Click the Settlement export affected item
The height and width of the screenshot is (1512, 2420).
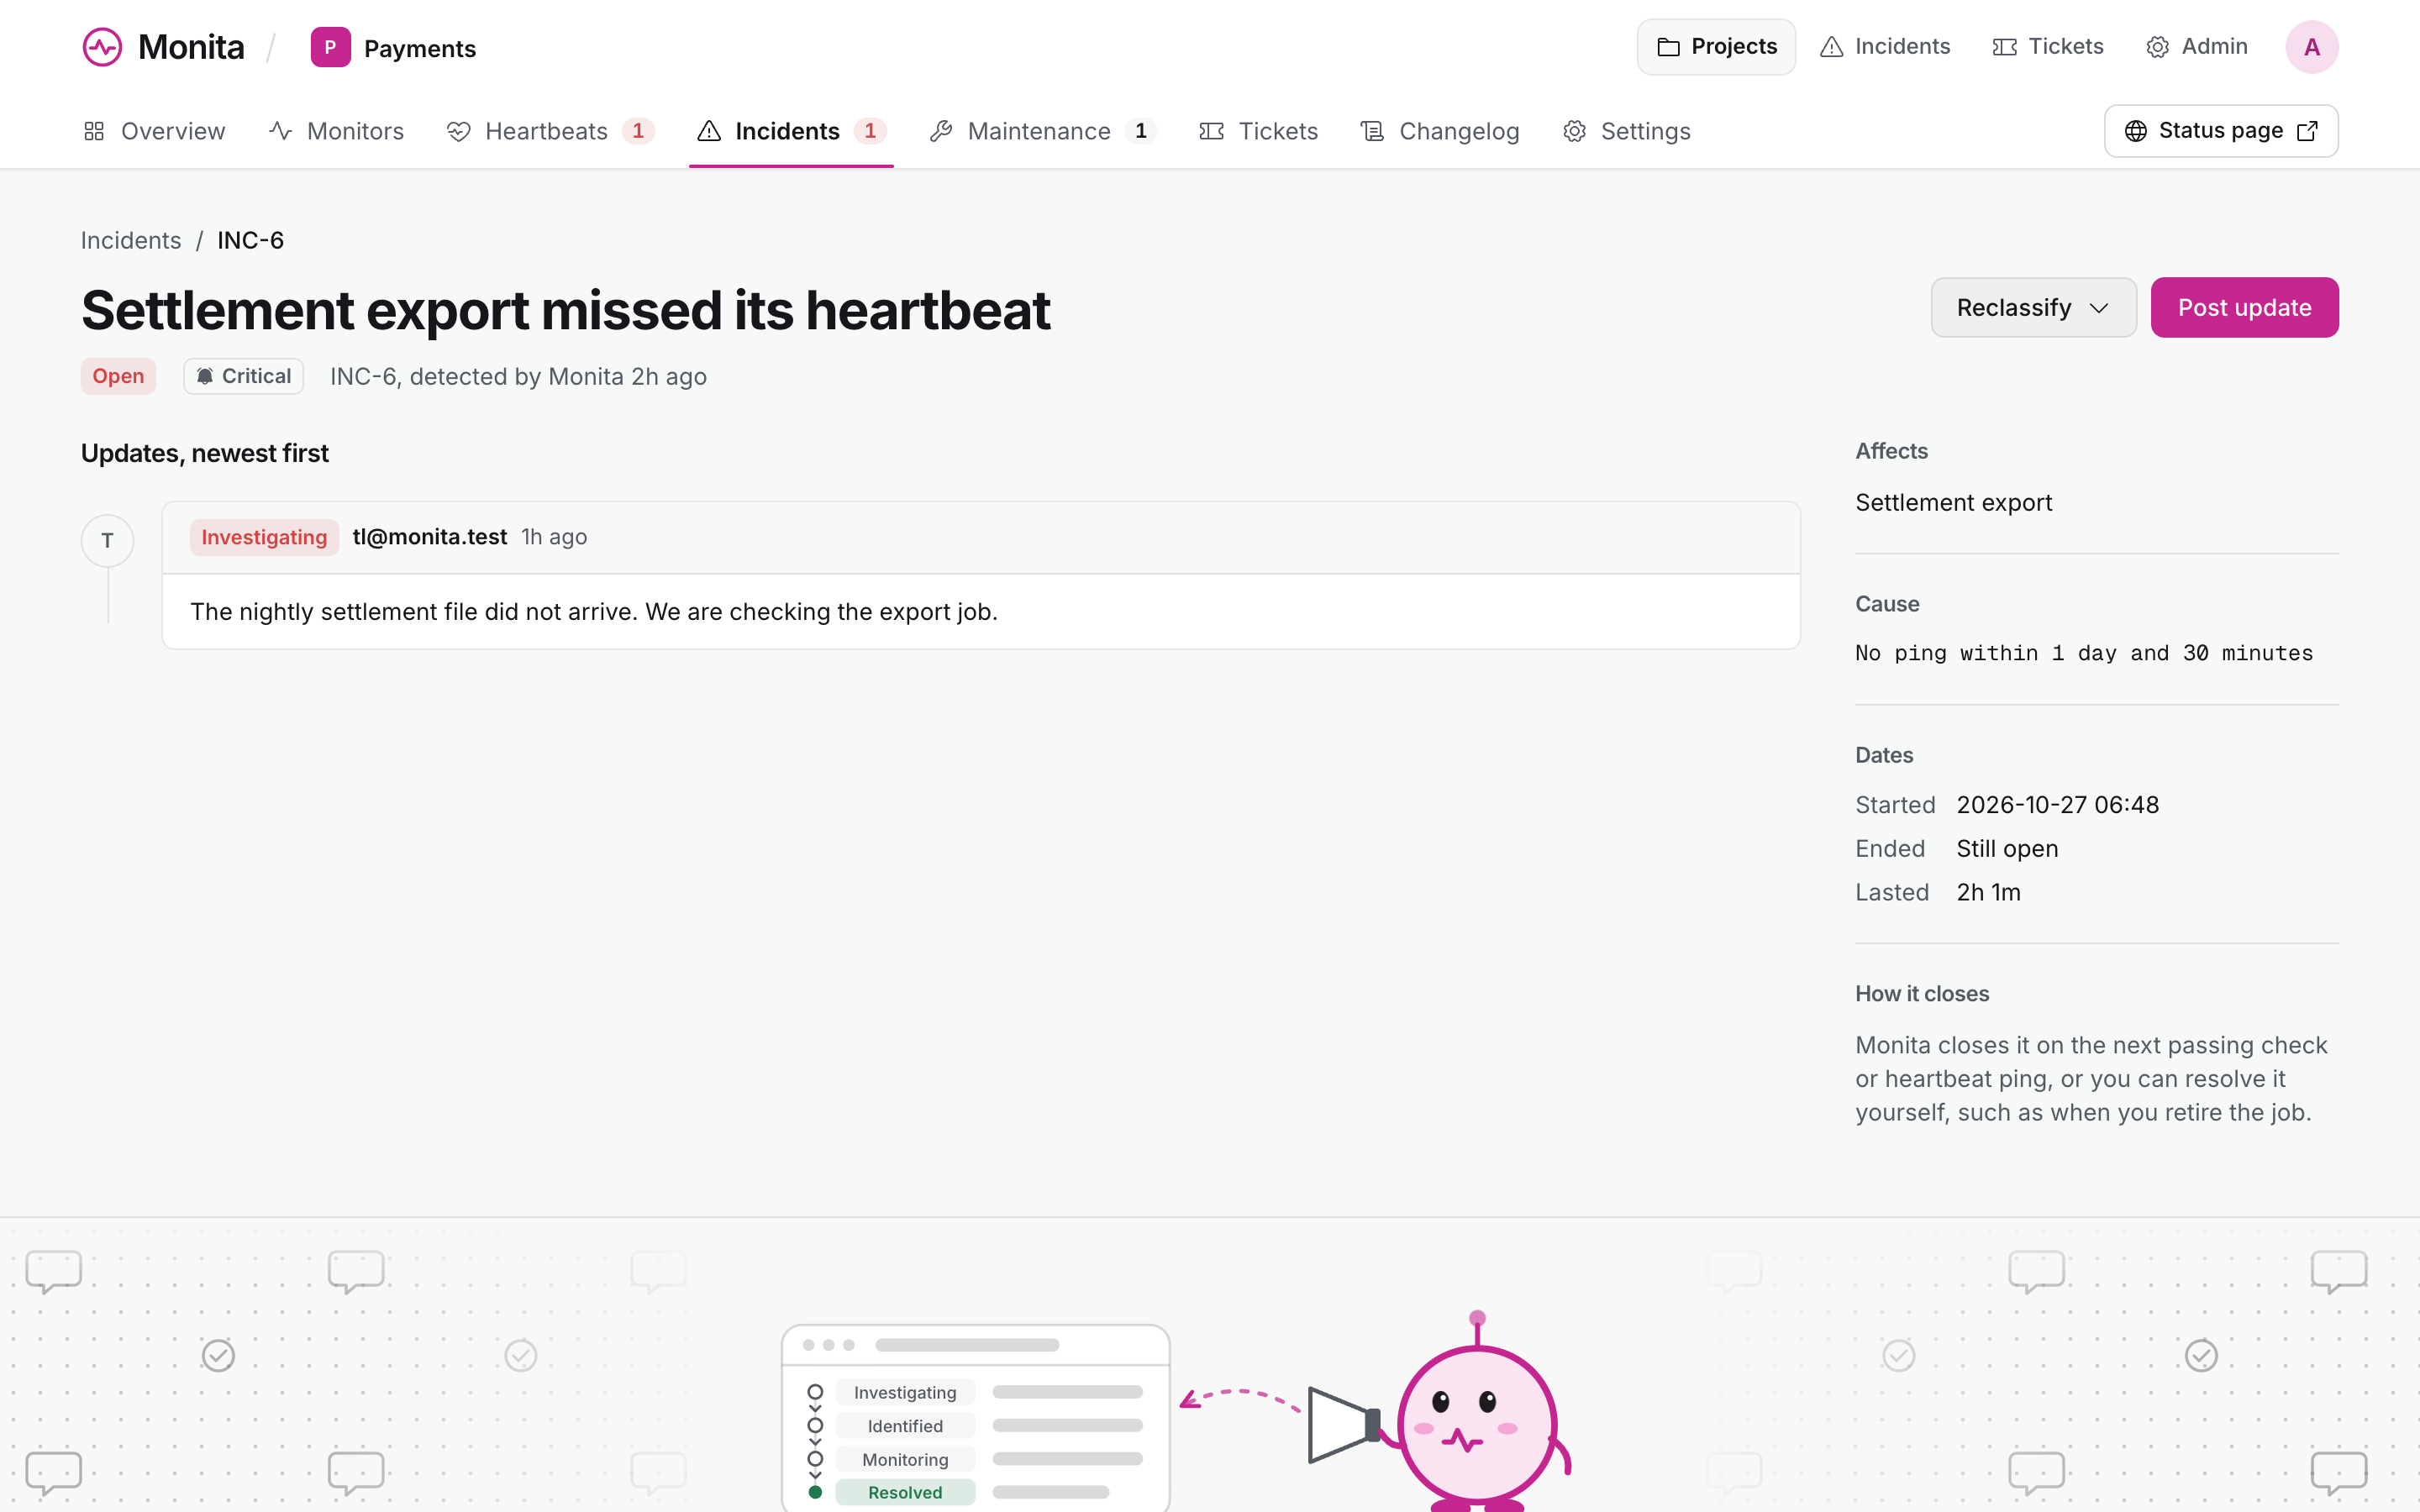[x=1953, y=502]
